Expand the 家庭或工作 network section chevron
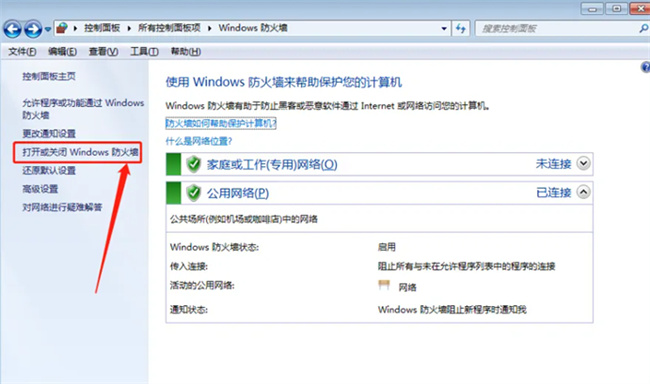 click(583, 163)
